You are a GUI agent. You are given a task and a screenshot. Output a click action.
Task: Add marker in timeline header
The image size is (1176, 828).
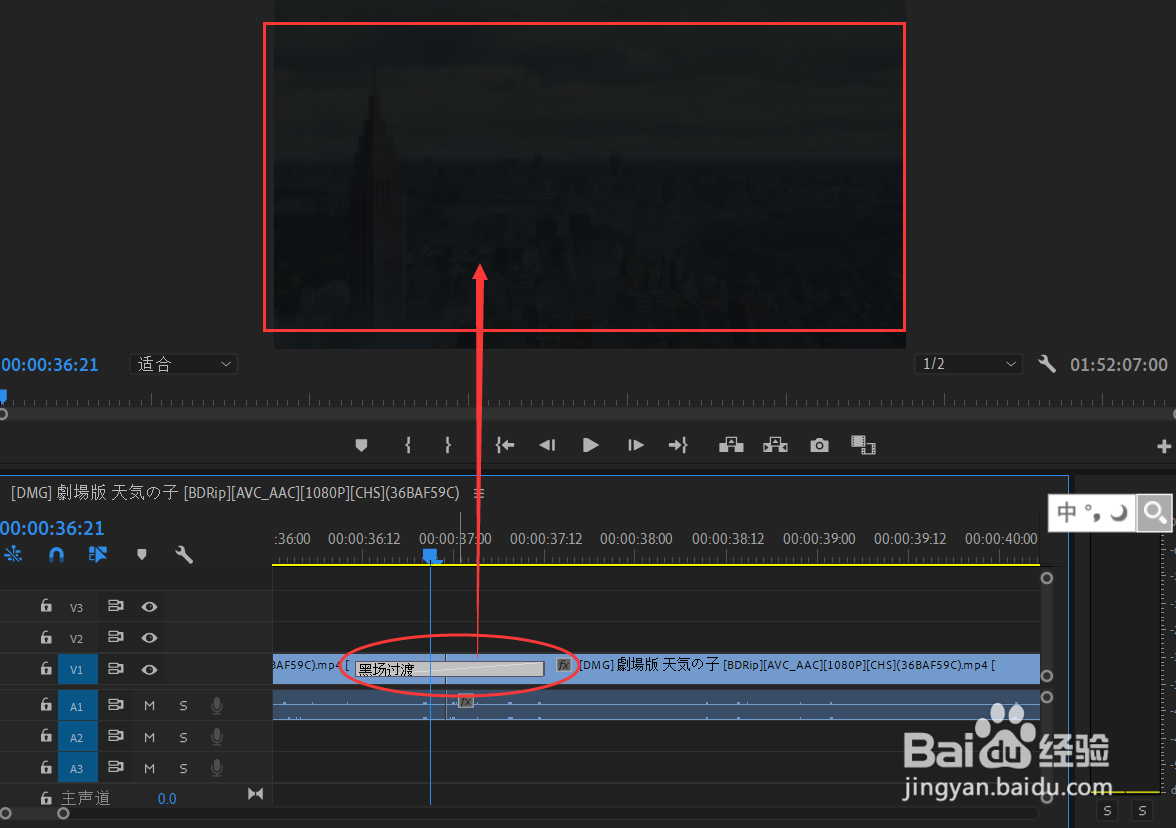(x=142, y=554)
